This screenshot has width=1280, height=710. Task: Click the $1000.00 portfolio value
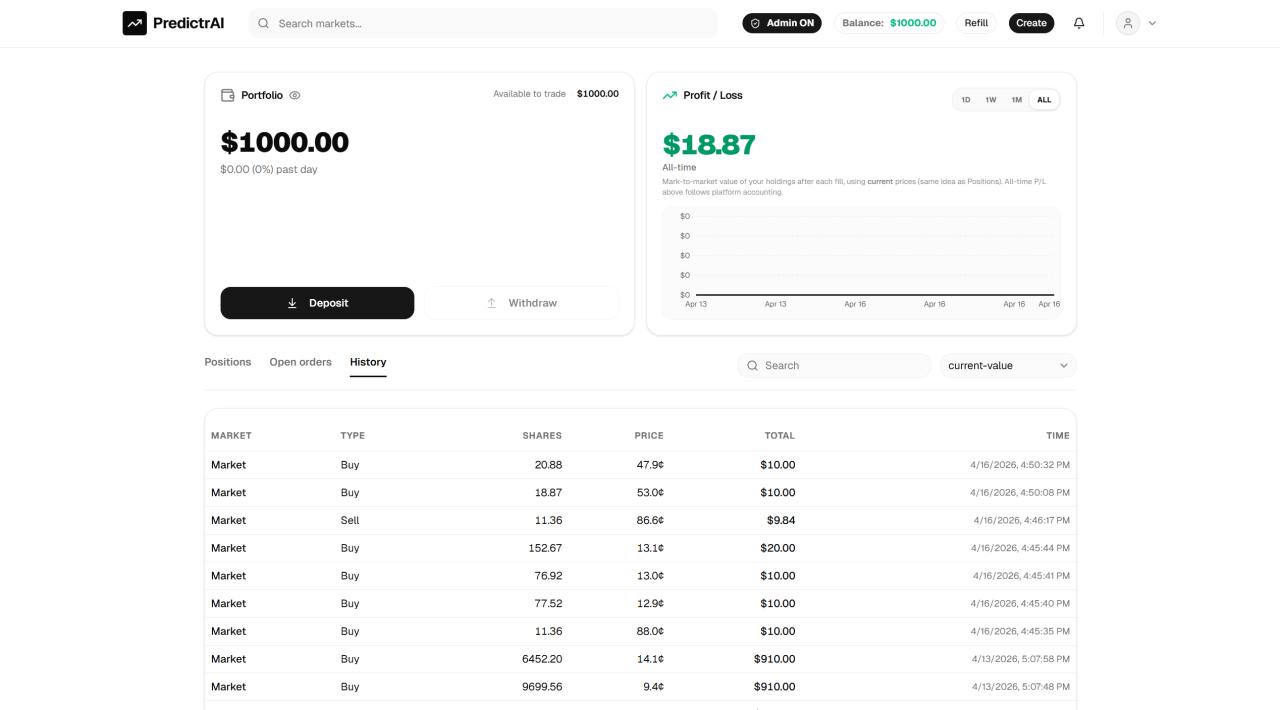[285, 142]
